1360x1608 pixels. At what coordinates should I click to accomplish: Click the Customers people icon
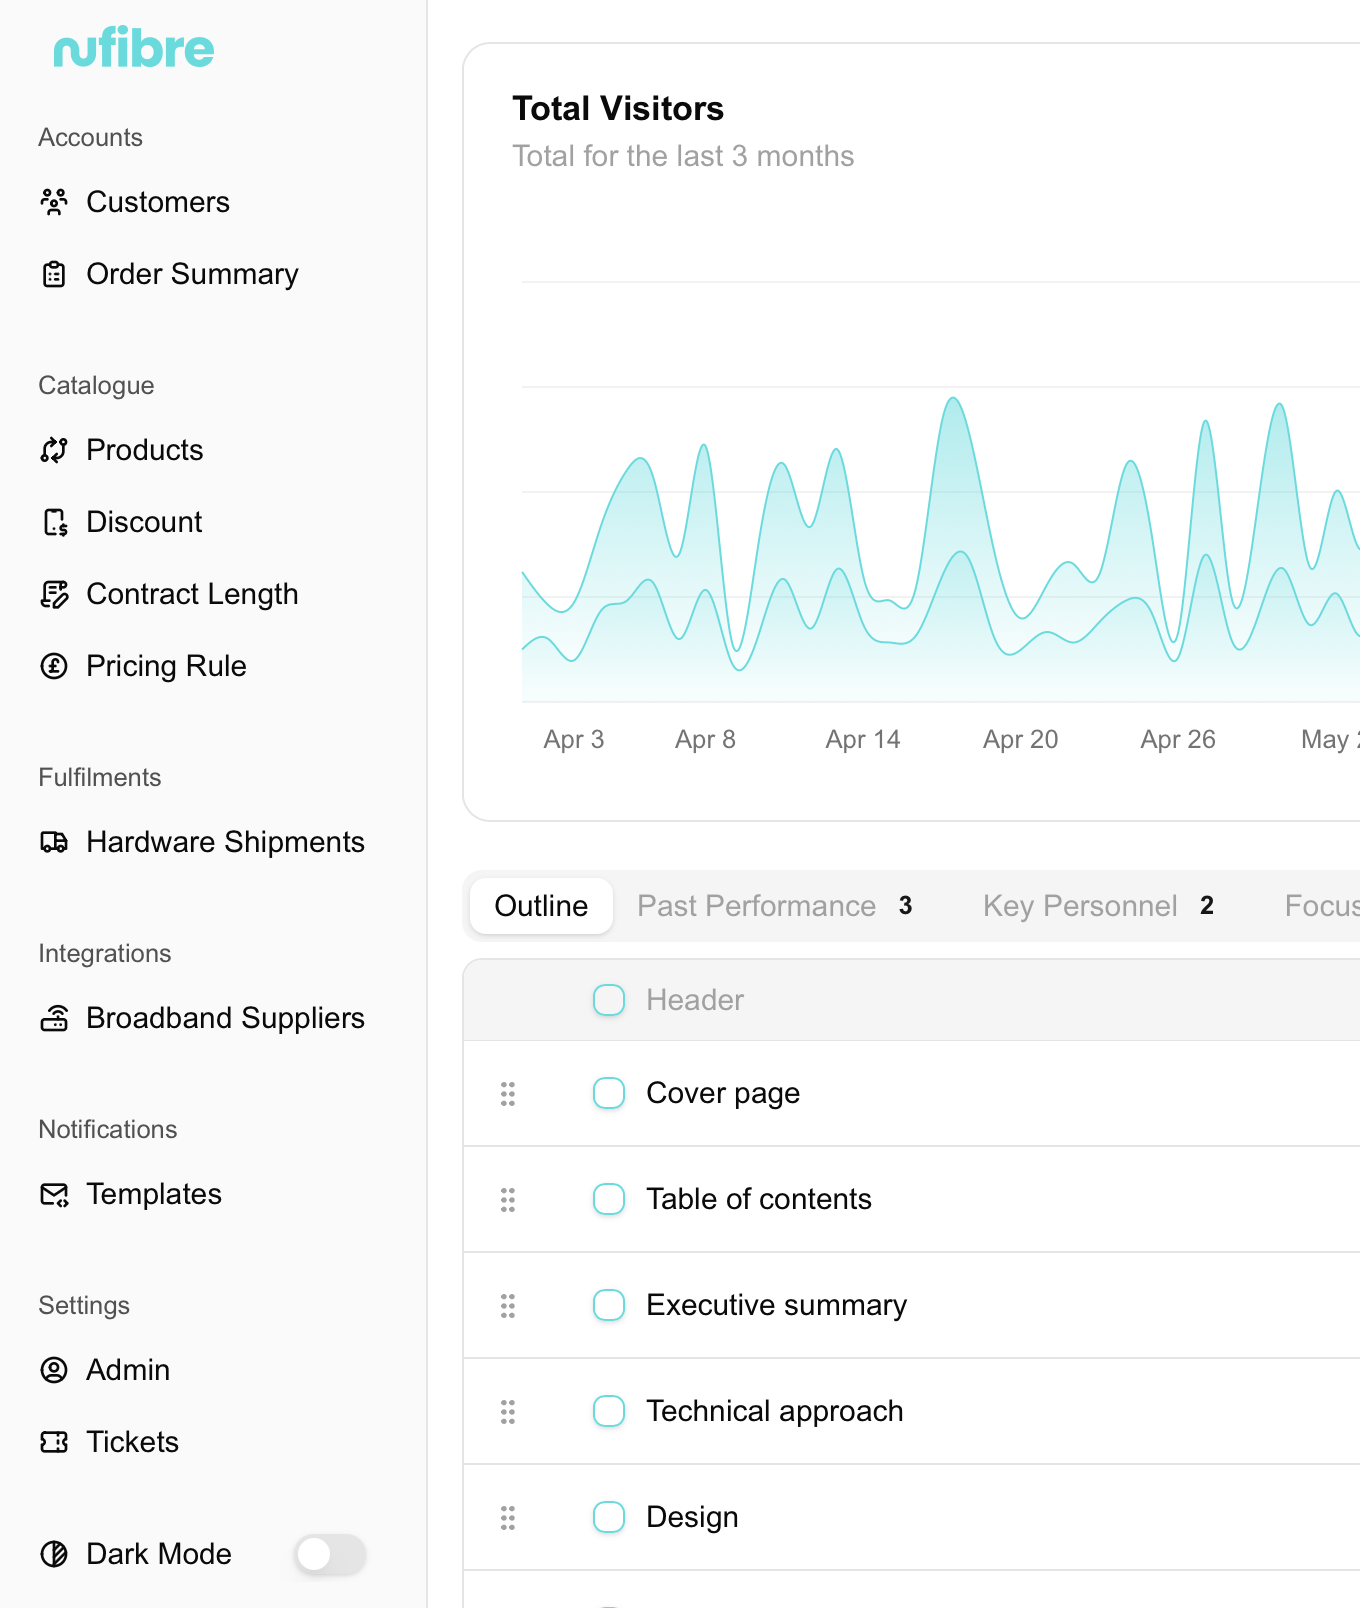(54, 202)
